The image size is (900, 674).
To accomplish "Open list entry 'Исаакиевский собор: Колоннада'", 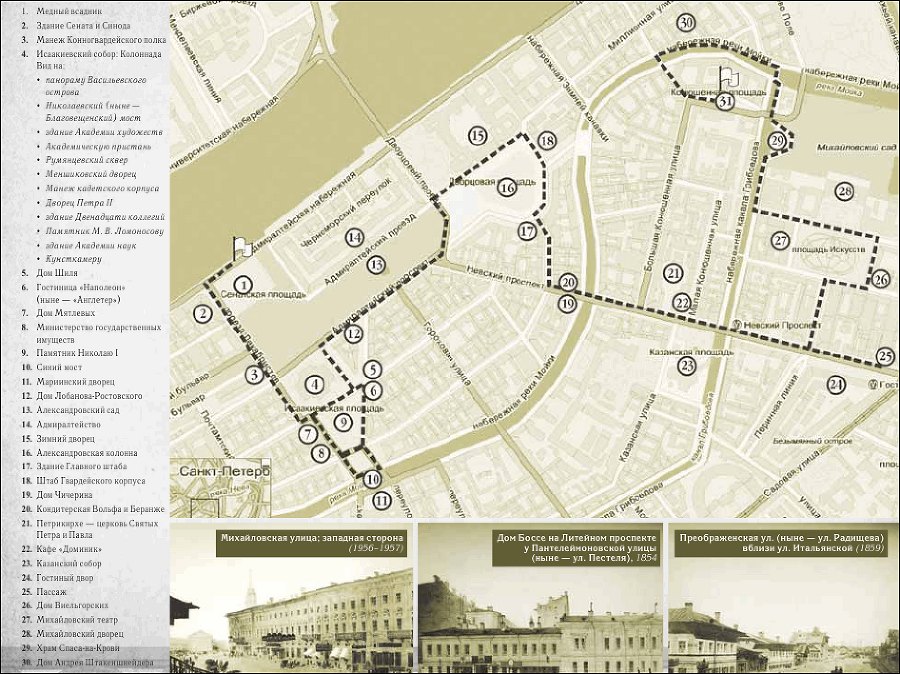I will (x=99, y=54).
